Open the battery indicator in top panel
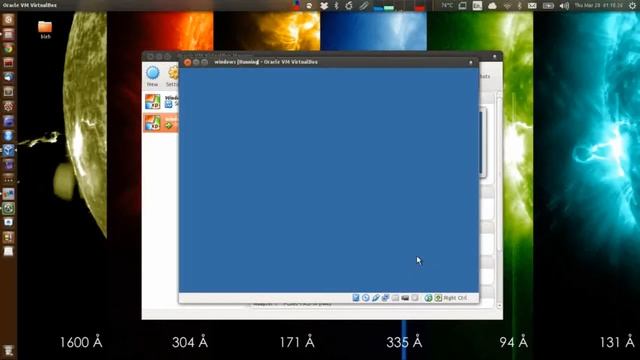This screenshot has height=360, width=640. pyautogui.click(x=548, y=6)
